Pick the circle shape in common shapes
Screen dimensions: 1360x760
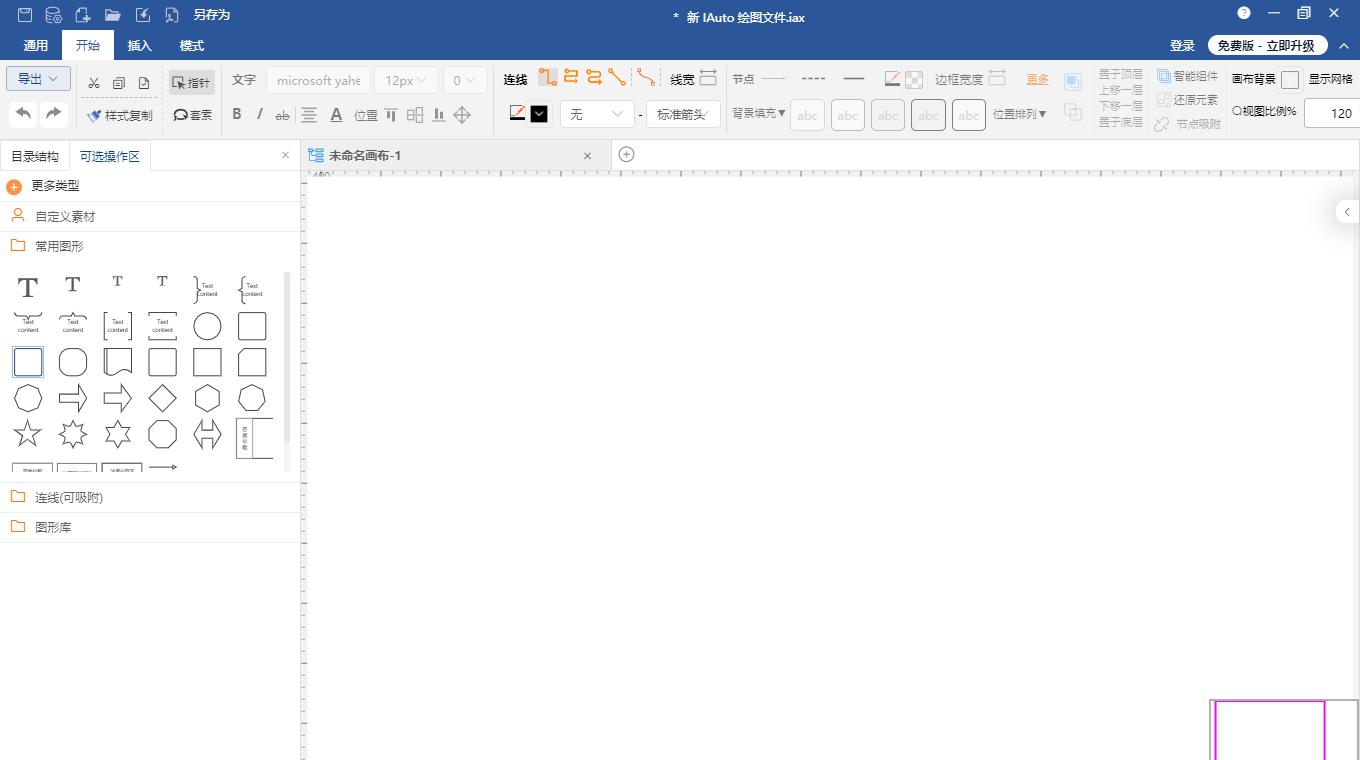207,326
